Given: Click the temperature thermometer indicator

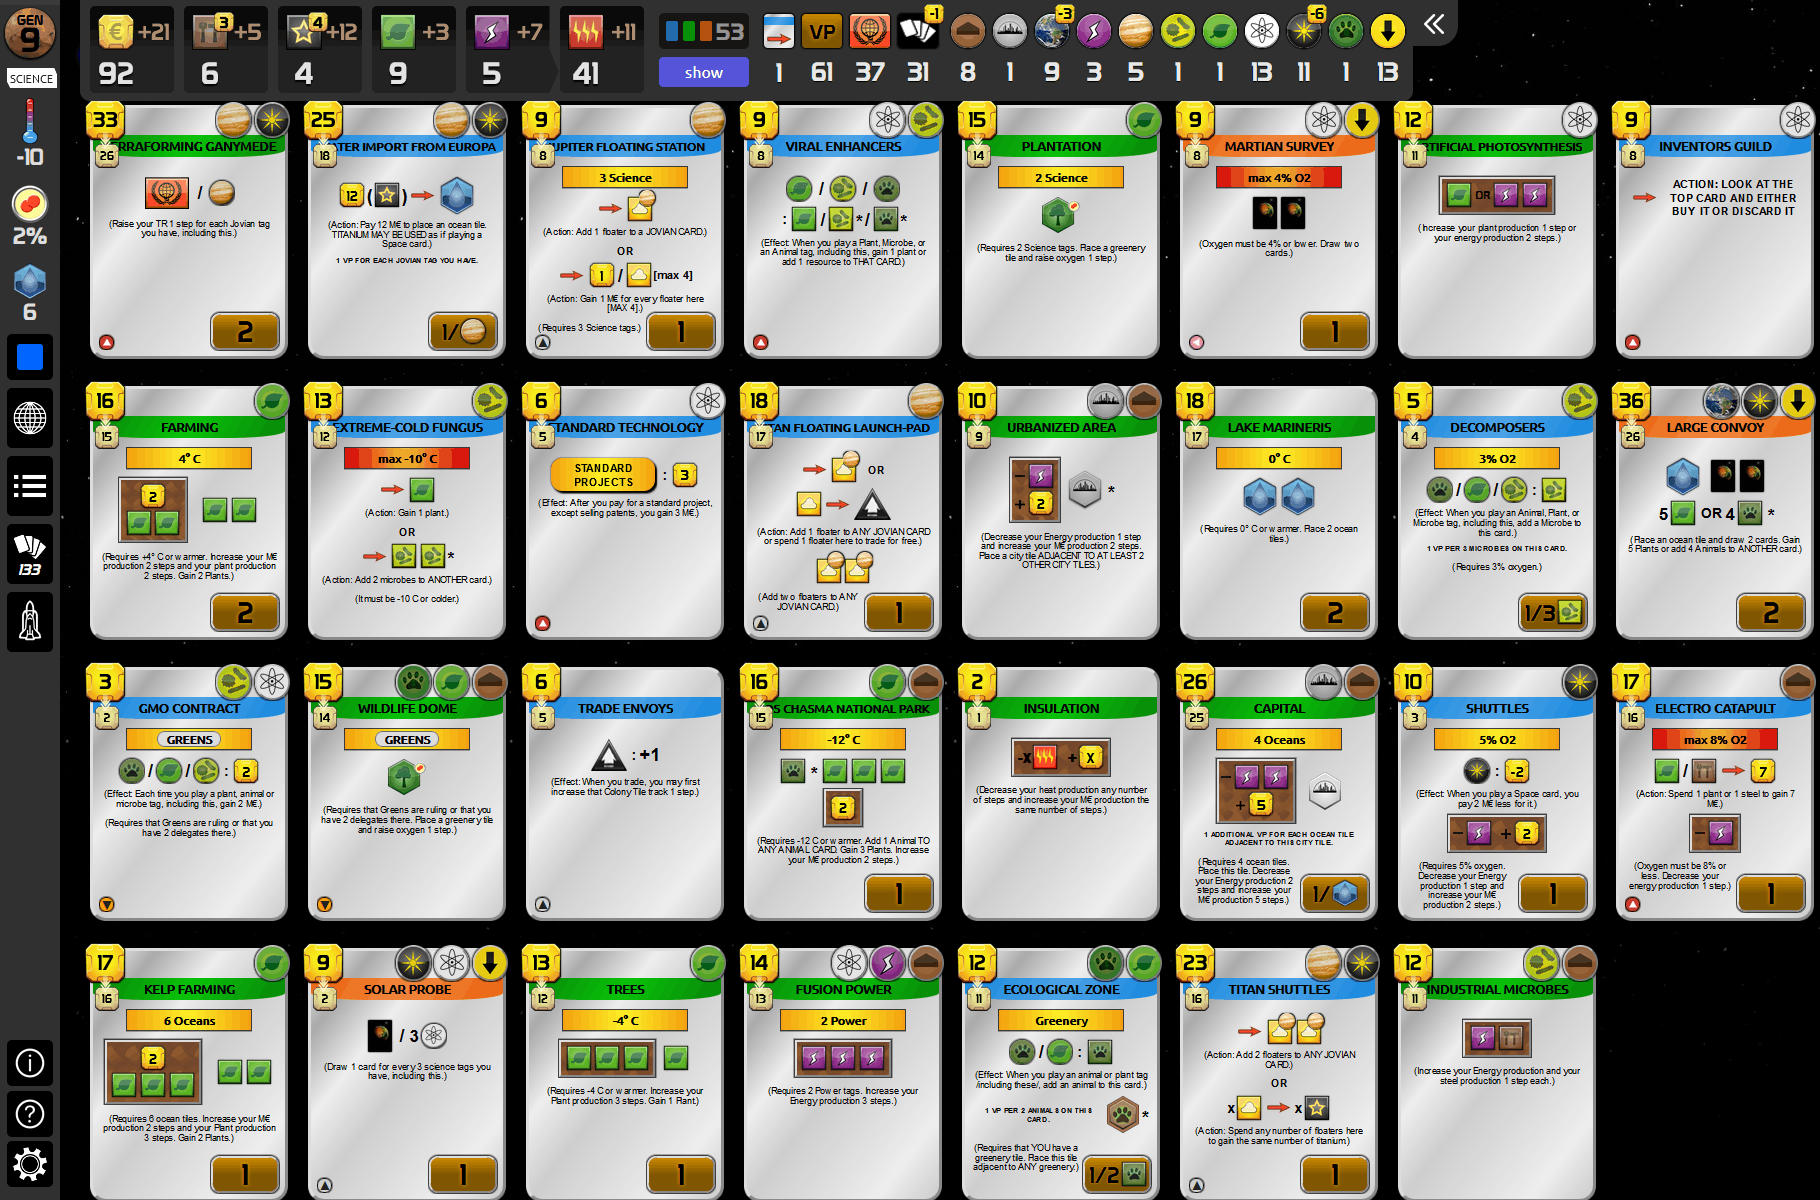Looking at the screenshot, I should (x=30, y=132).
